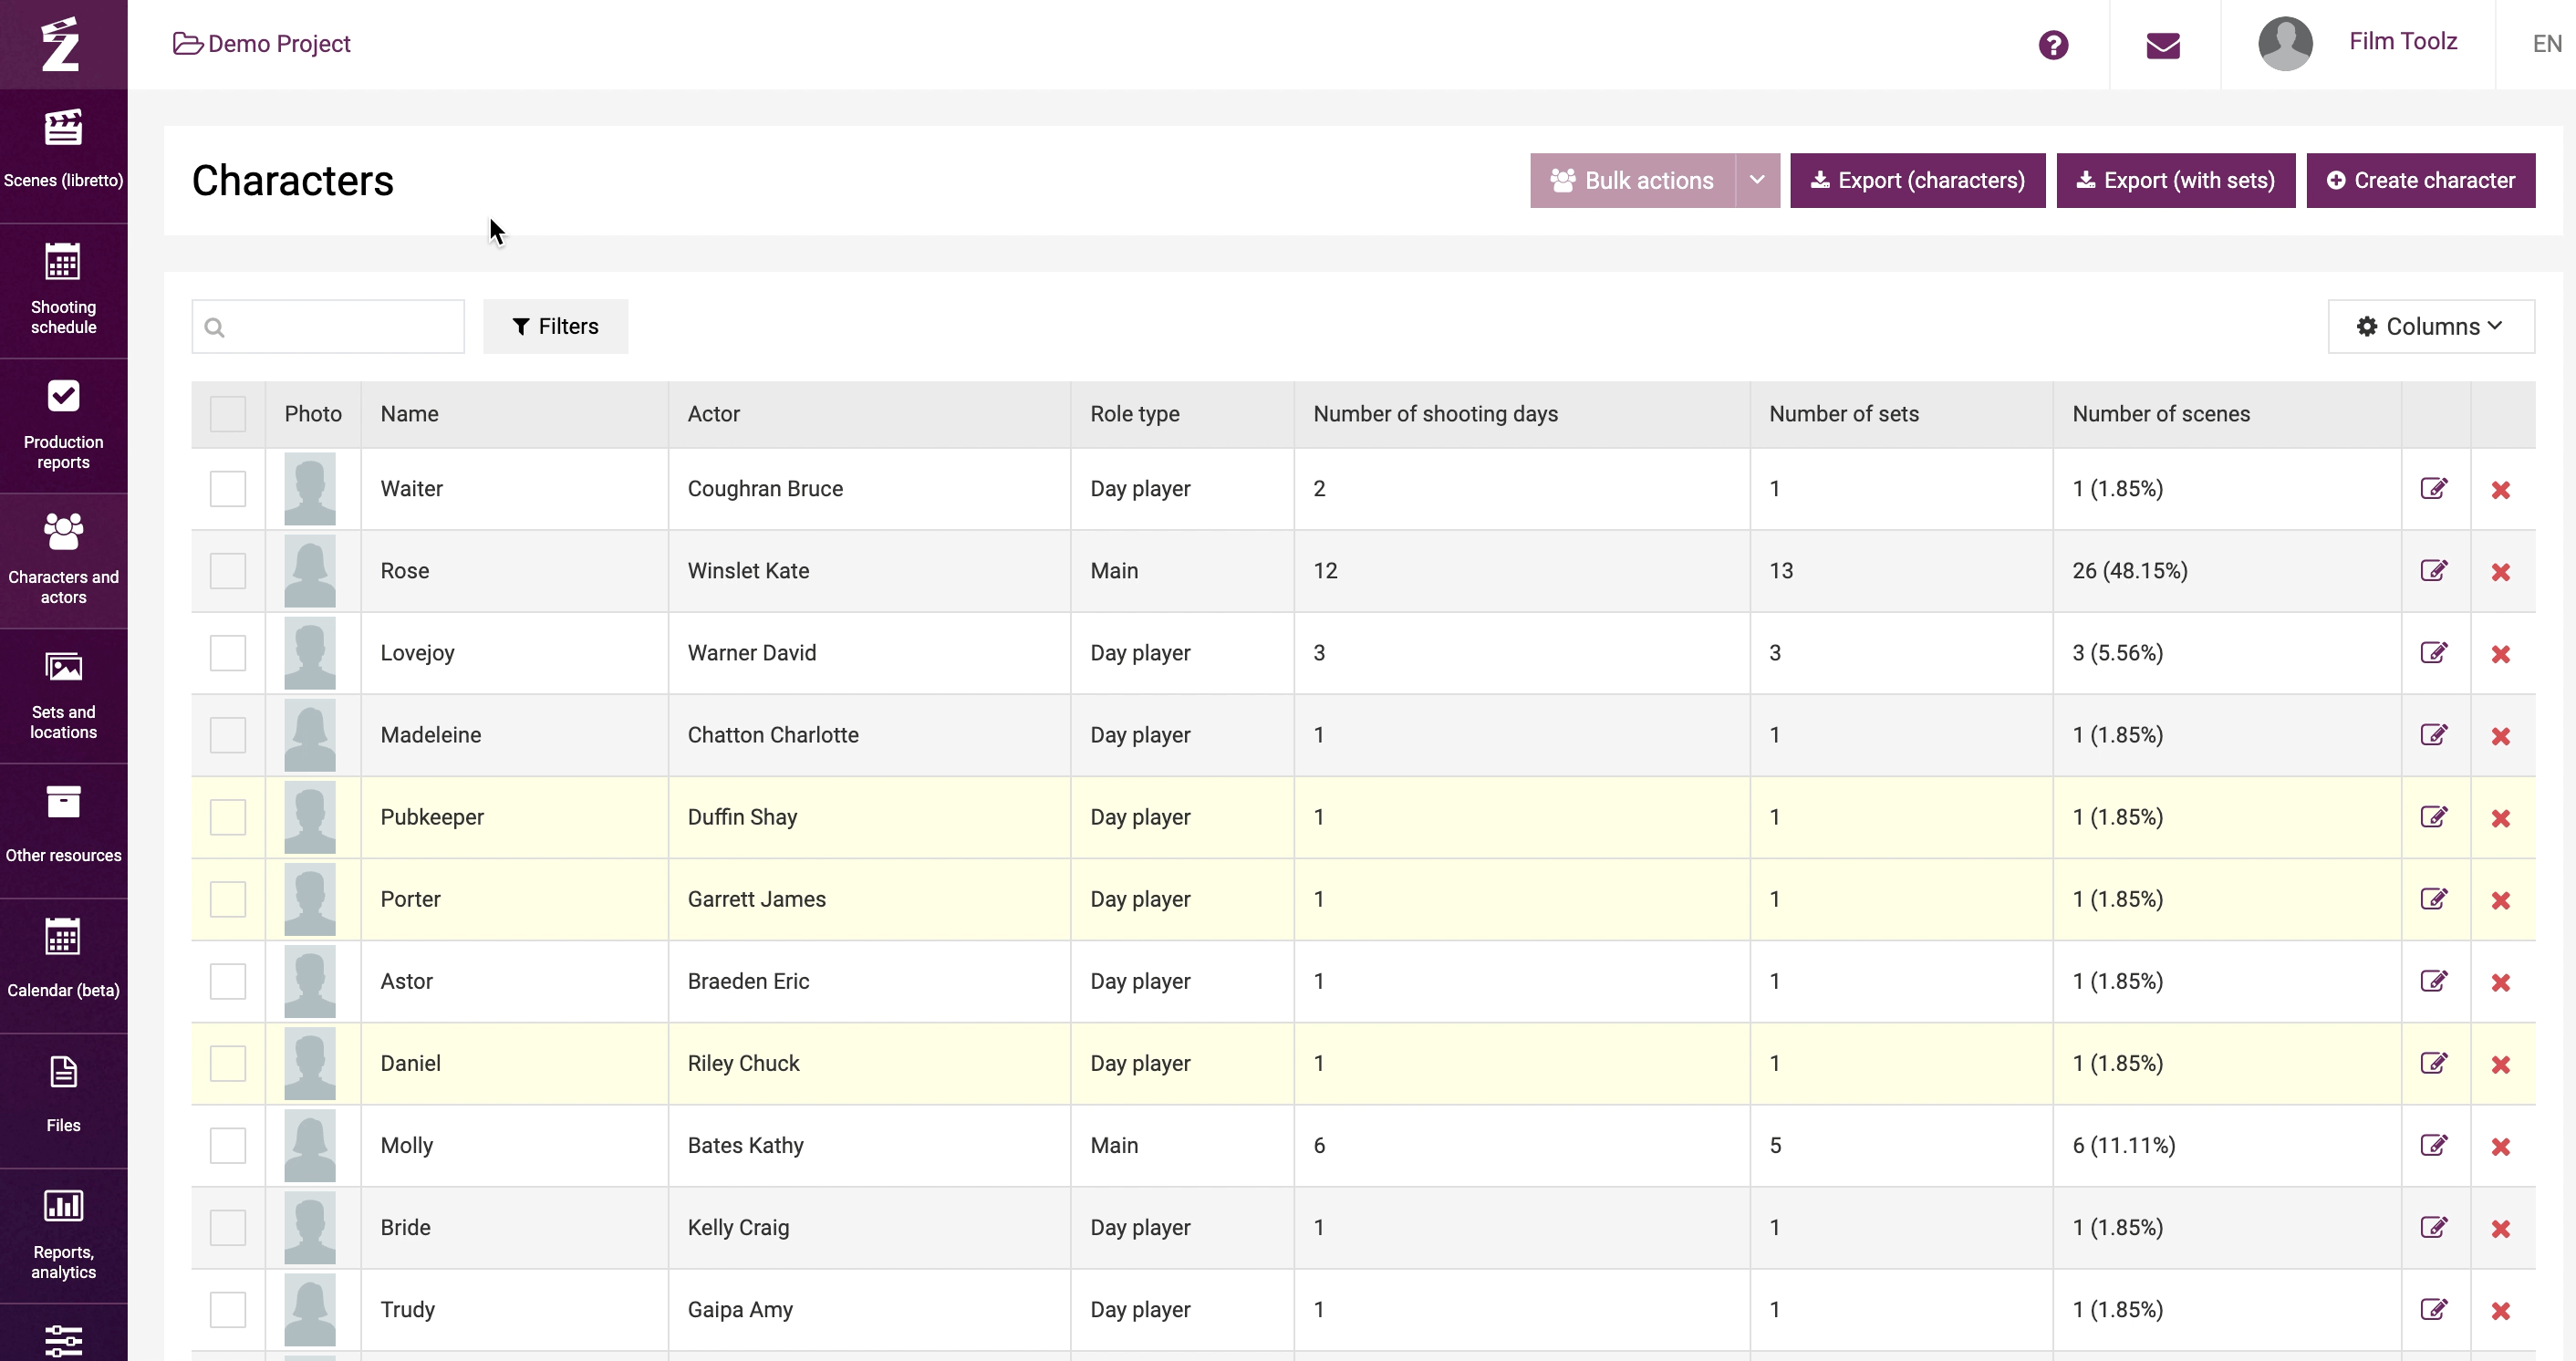This screenshot has height=1361, width=2576.
Task: Click the edit icon for Rose
Action: (2434, 571)
